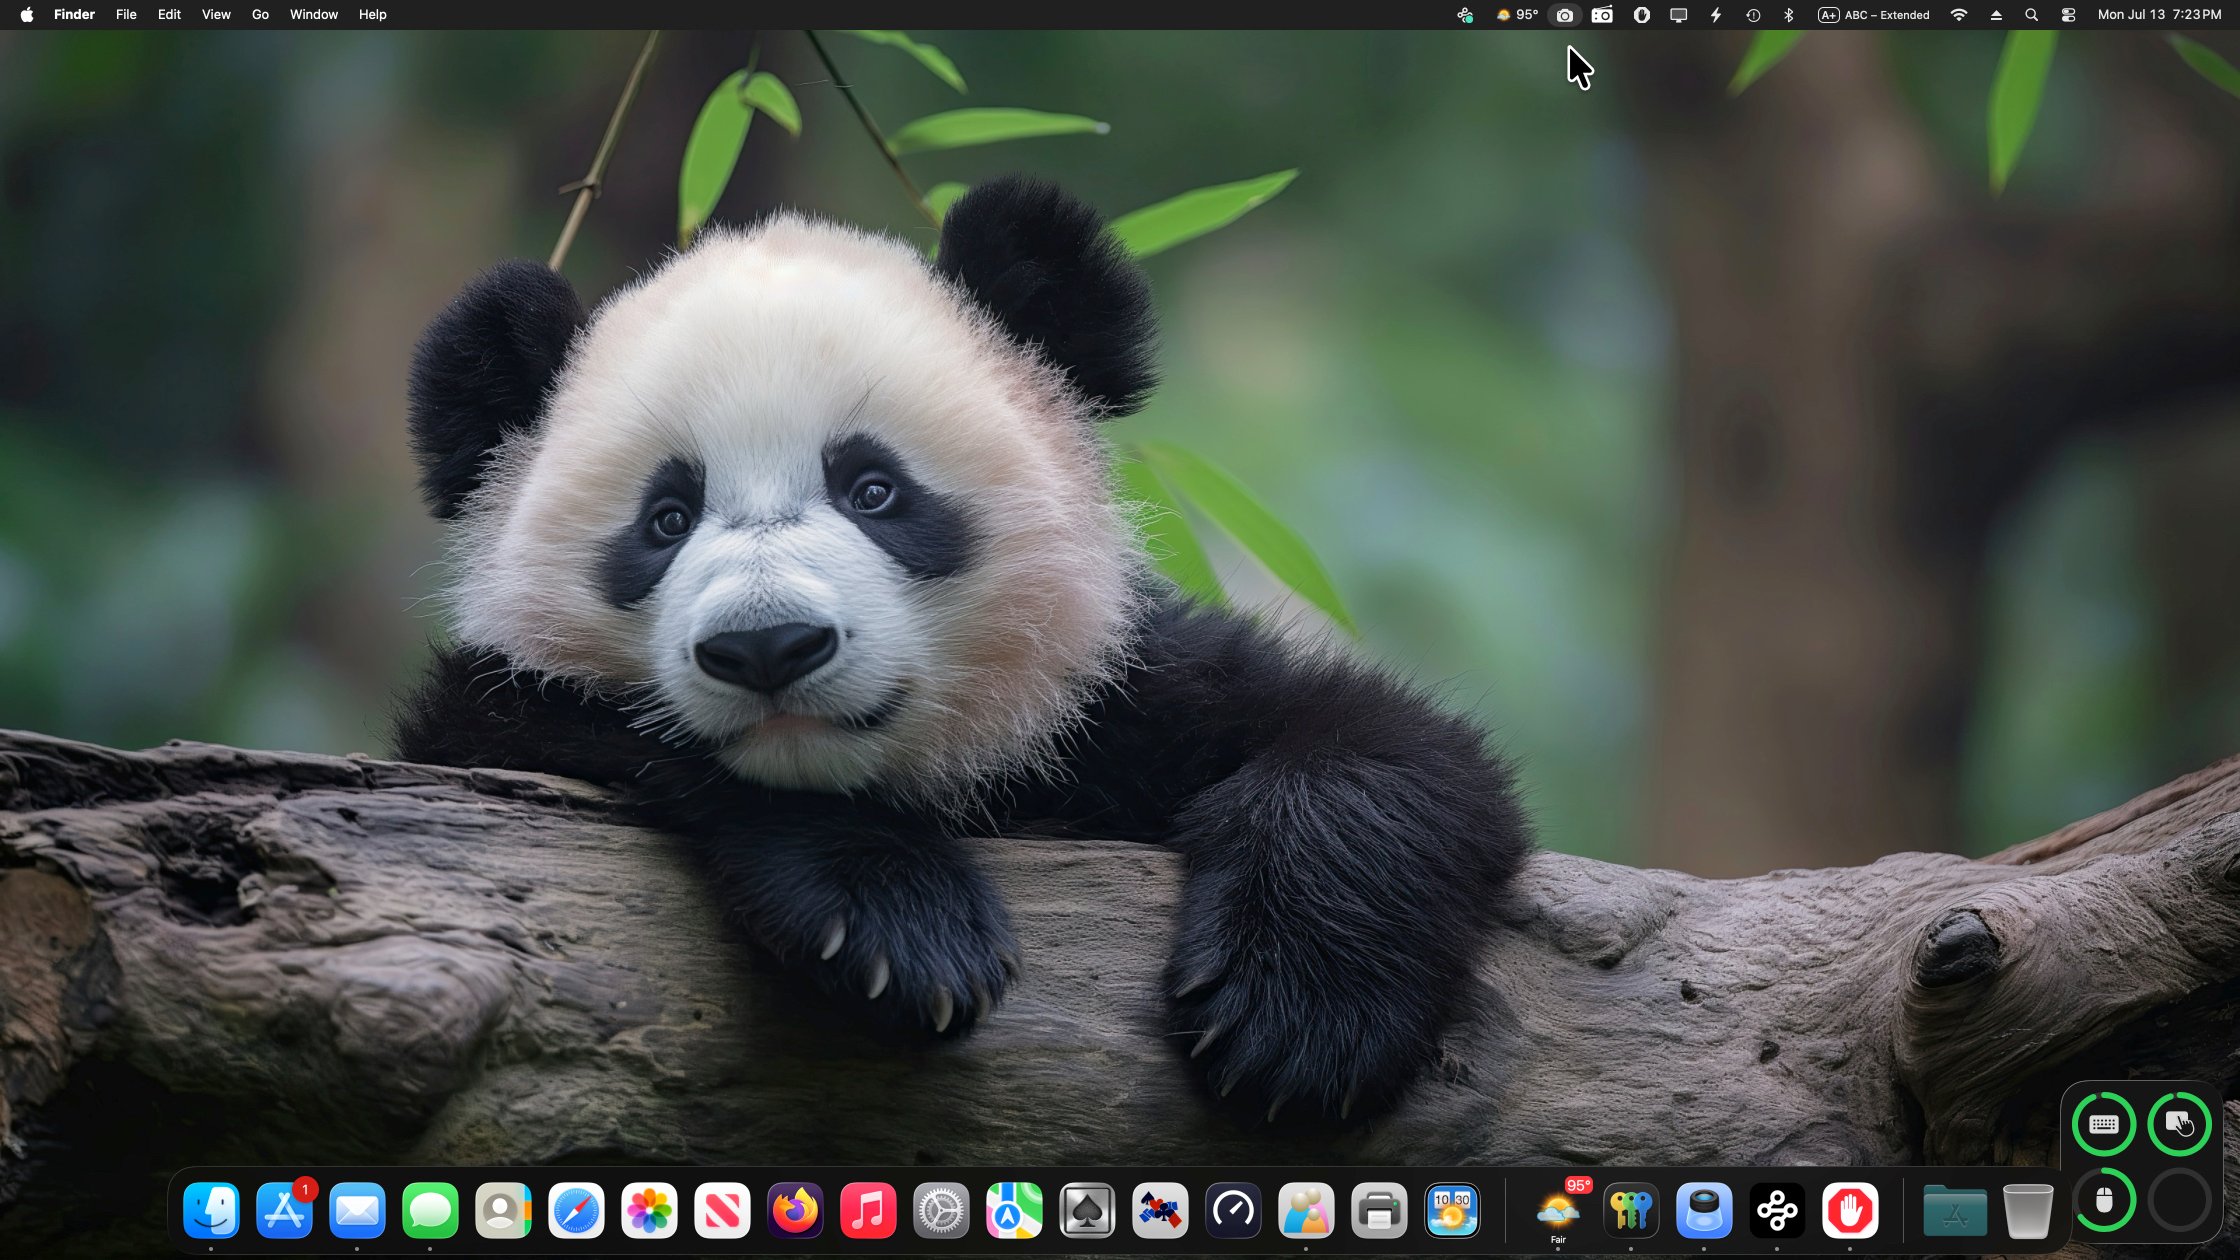Open the Time Machine menu bar icon
The image size is (2240, 1260).
(1753, 15)
